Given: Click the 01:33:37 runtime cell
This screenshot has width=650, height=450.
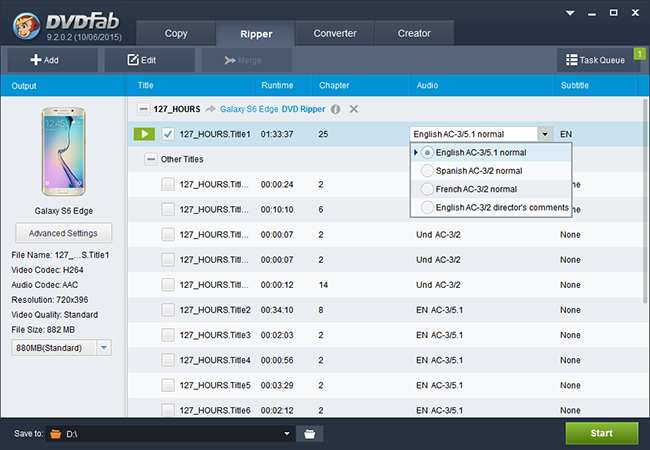Looking at the screenshot, I should click(x=276, y=134).
